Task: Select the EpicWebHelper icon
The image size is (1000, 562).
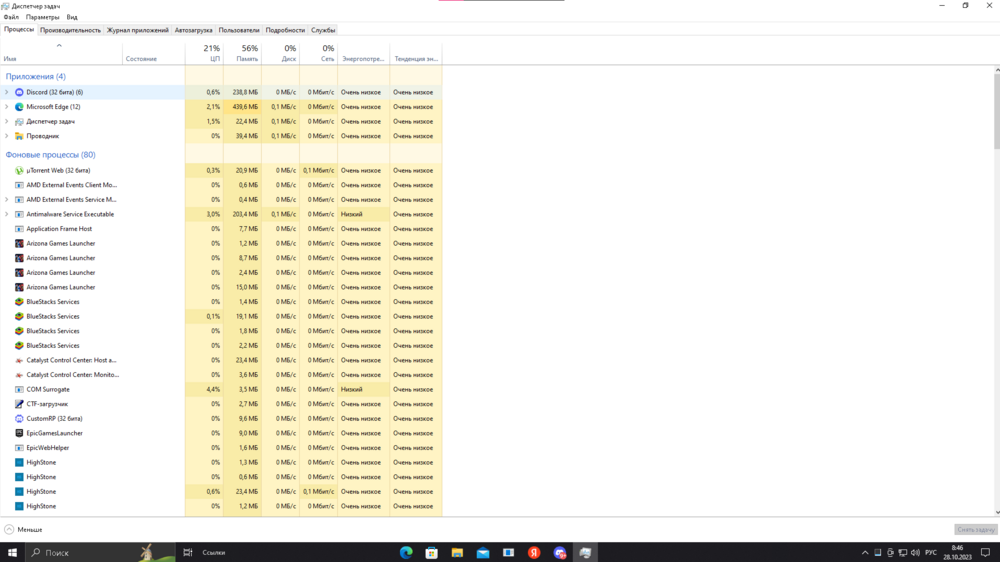Action: 19,448
